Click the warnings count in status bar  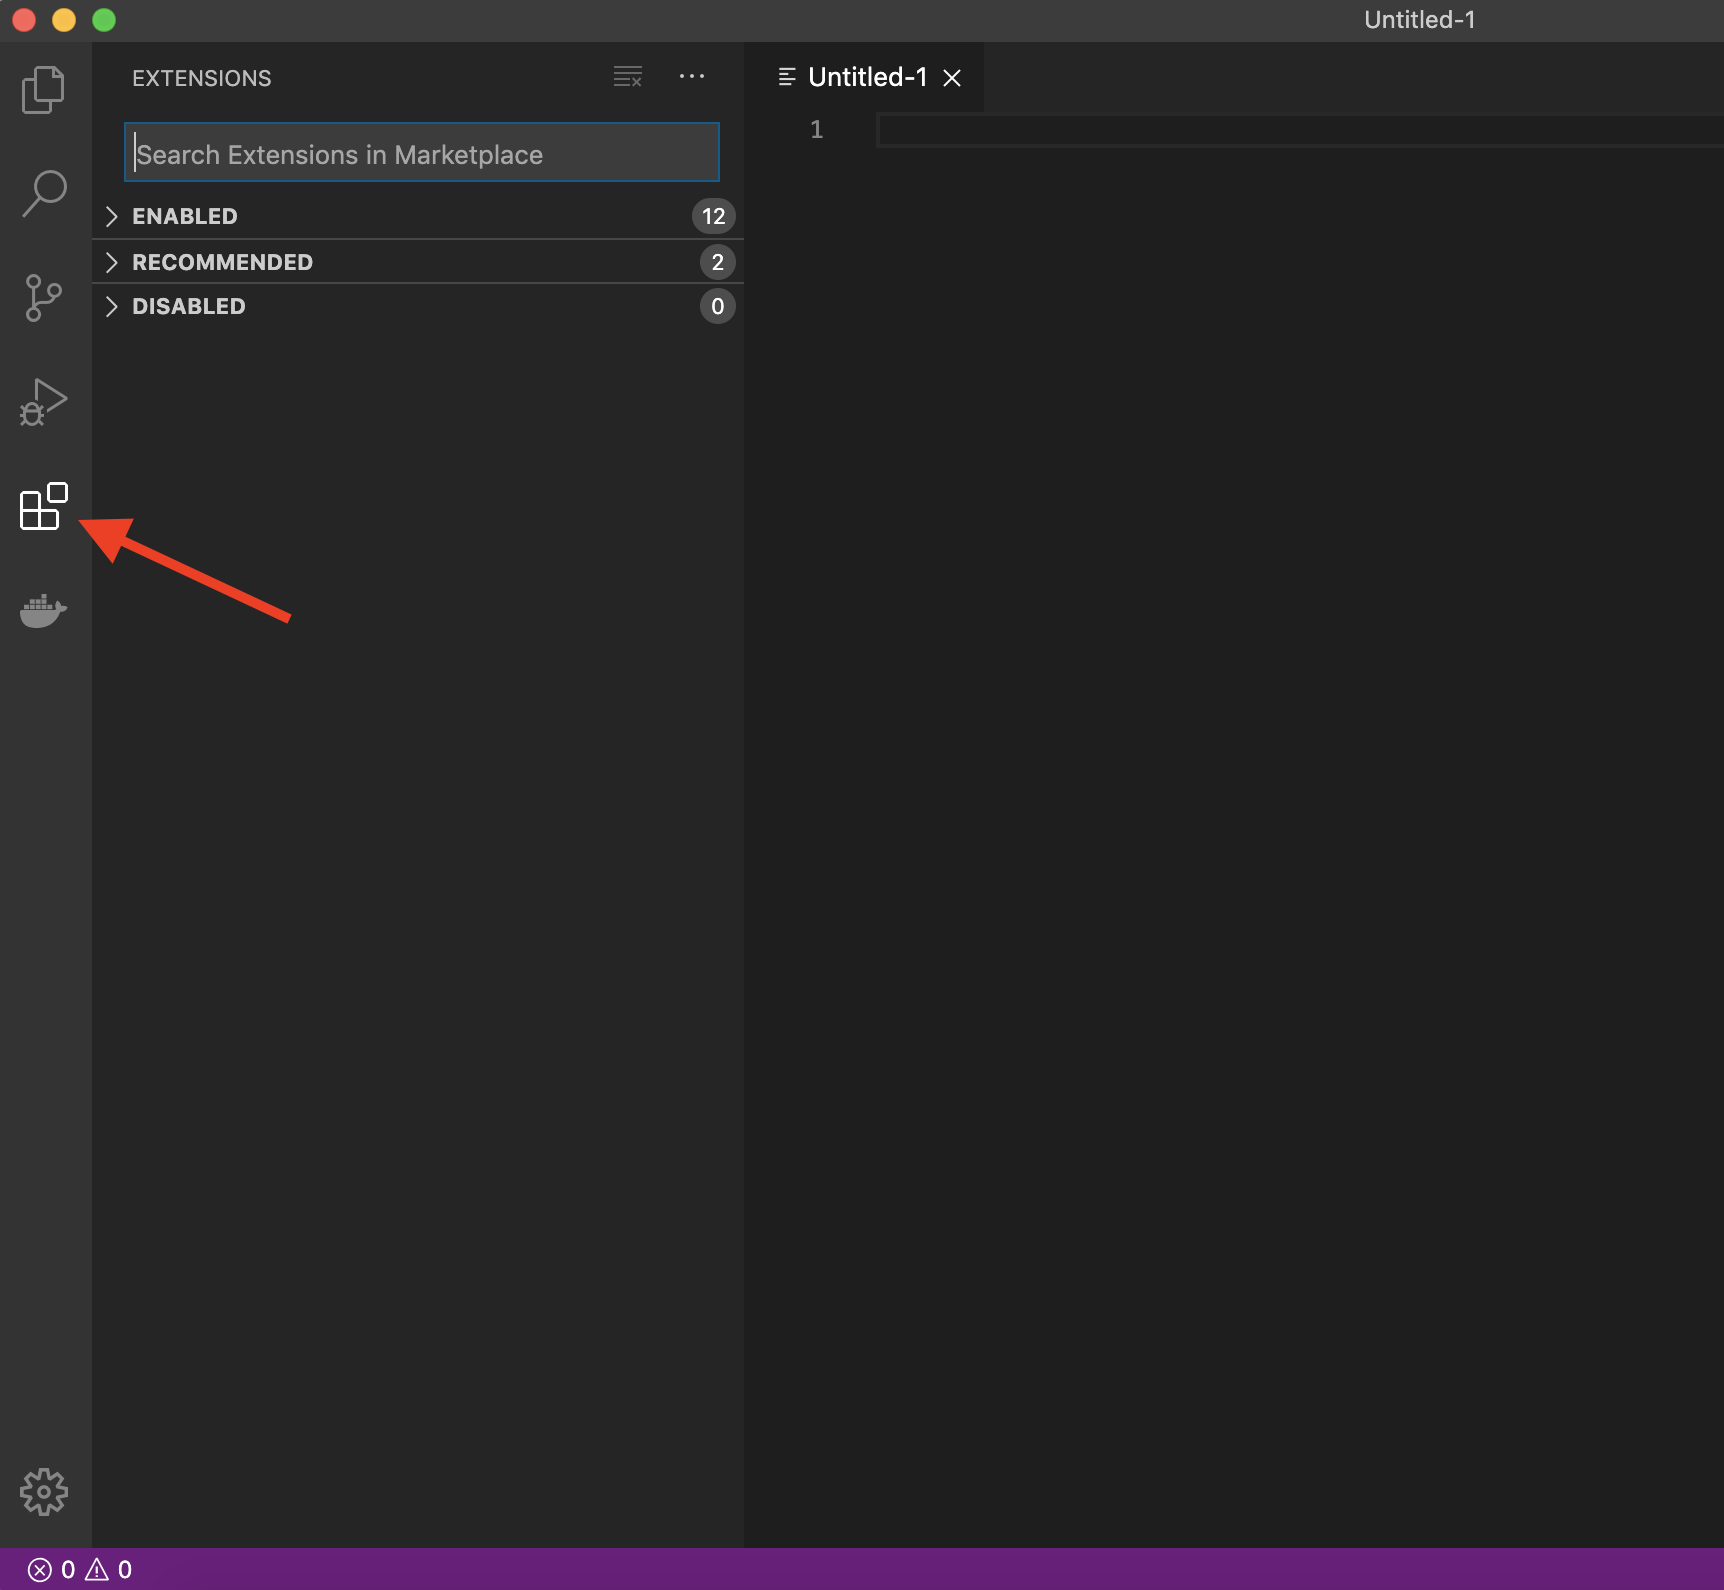point(109,1569)
